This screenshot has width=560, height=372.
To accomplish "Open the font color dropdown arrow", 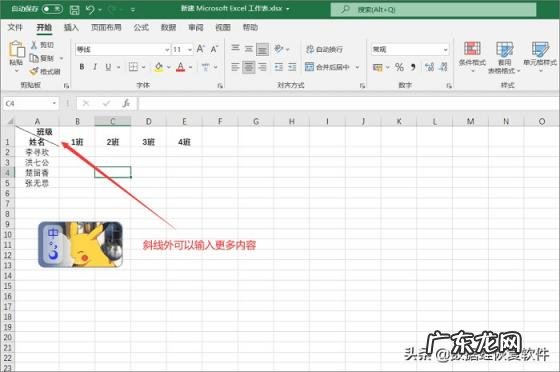I will coord(190,67).
